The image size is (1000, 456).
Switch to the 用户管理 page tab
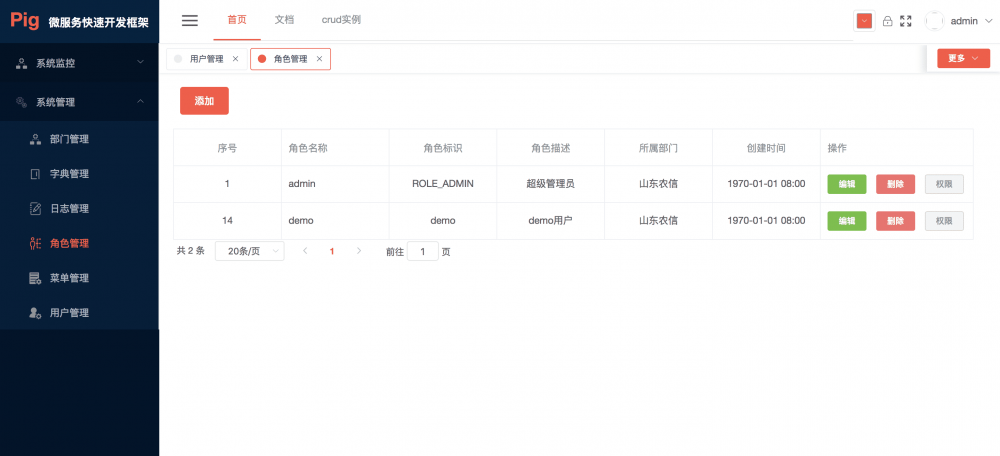(x=206, y=59)
